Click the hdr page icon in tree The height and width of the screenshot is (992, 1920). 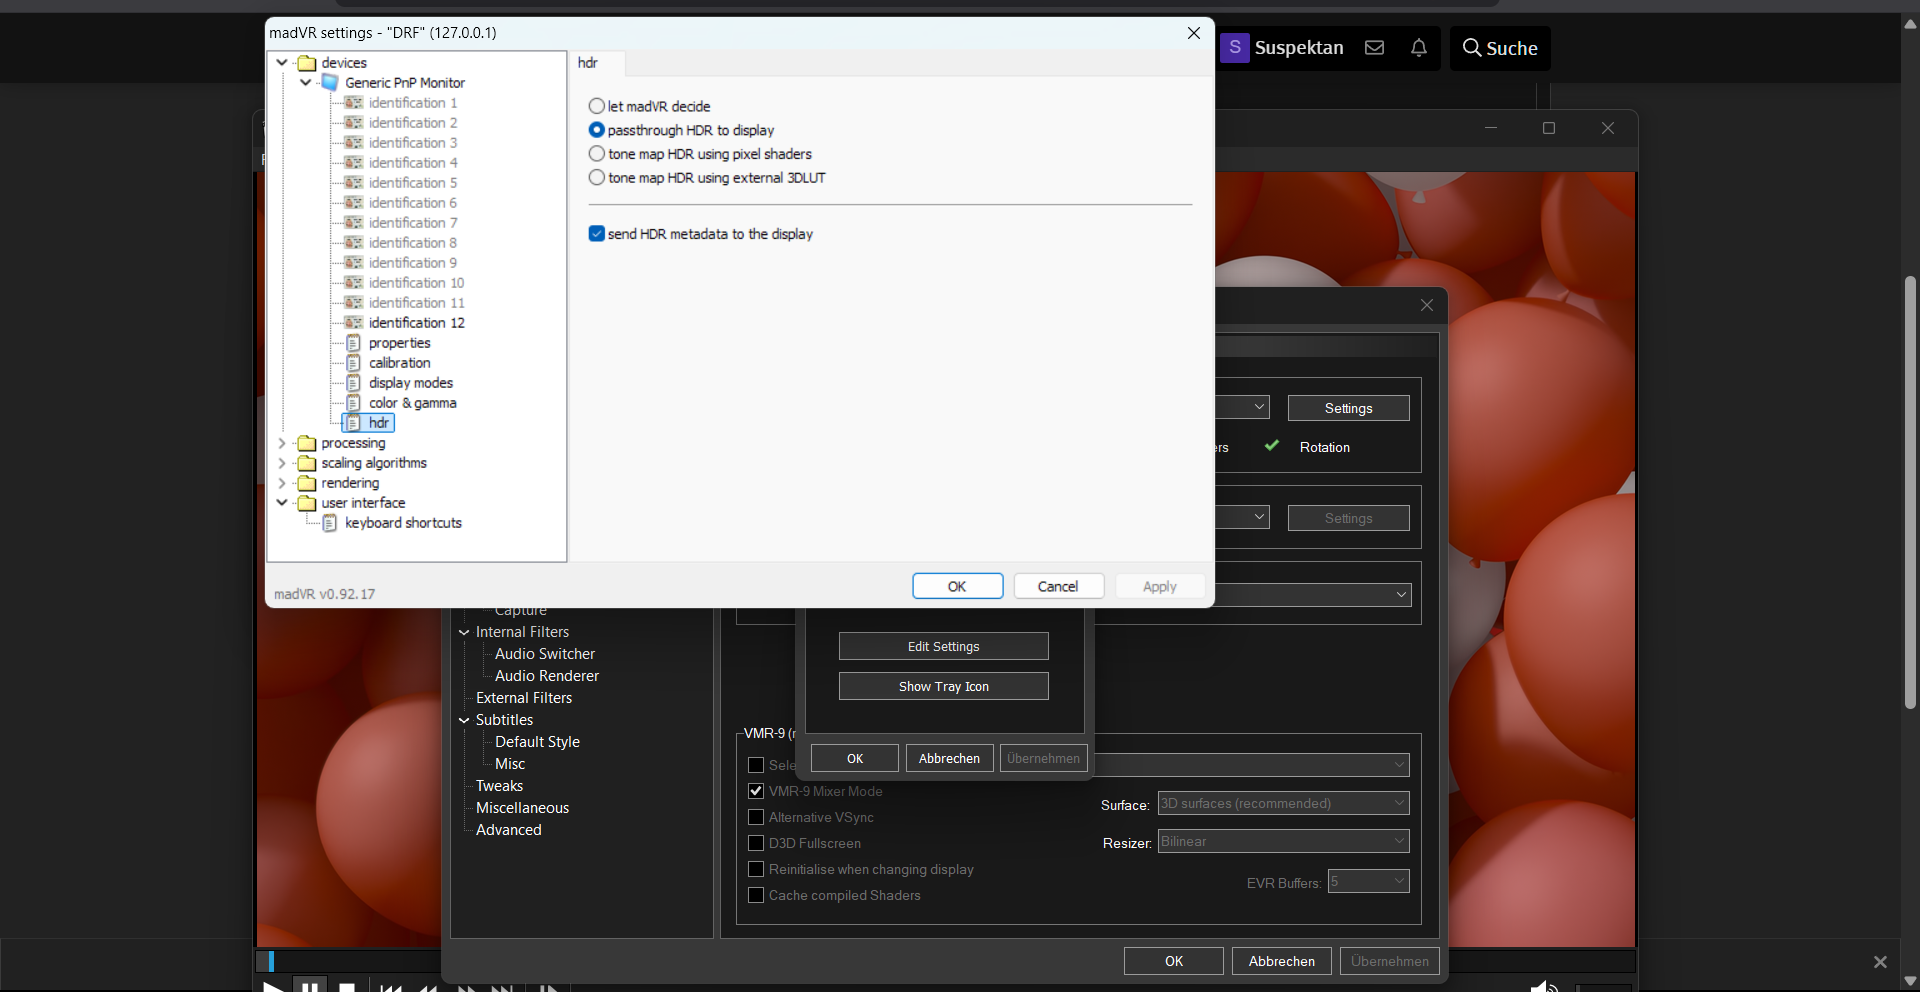[x=353, y=423]
